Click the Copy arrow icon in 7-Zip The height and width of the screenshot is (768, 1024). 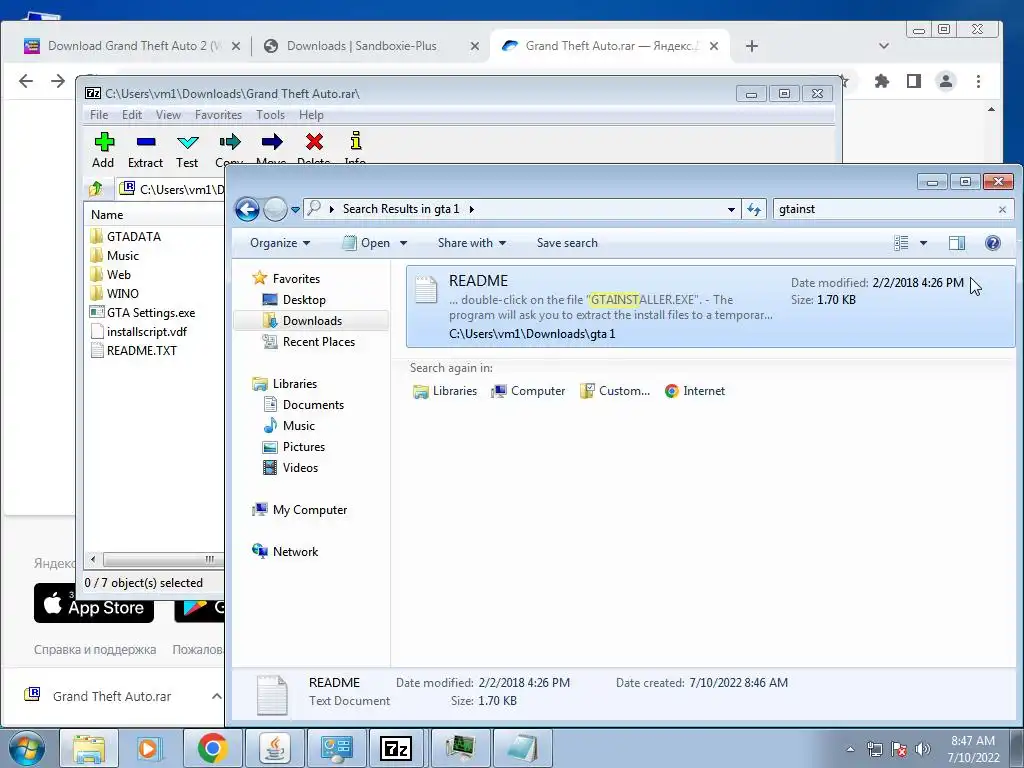click(229, 142)
